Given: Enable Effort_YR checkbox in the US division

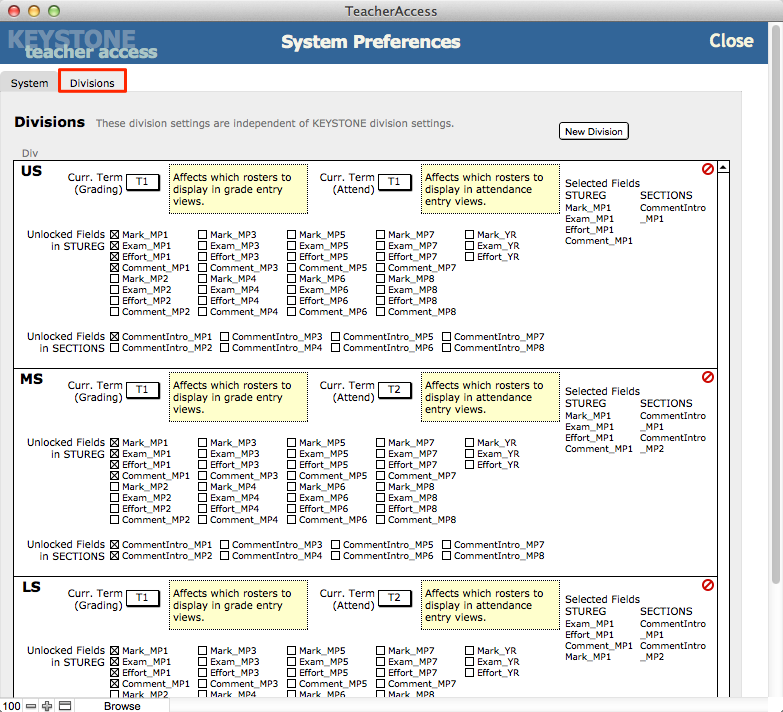Looking at the screenshot, I should coord(469,257).
